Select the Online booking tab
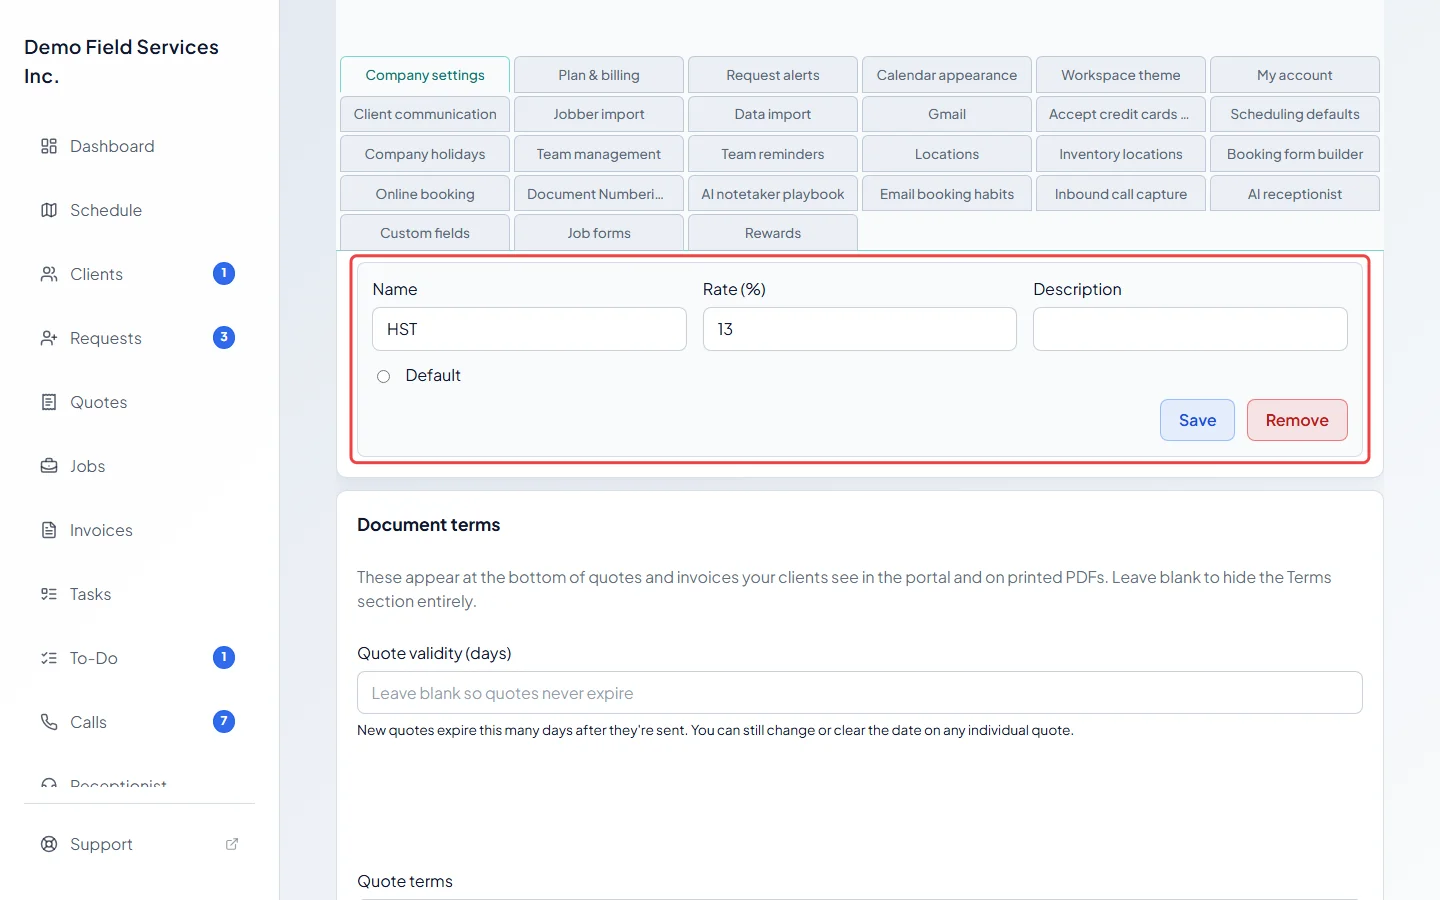 pyautogui.click(x=425, y=194)
